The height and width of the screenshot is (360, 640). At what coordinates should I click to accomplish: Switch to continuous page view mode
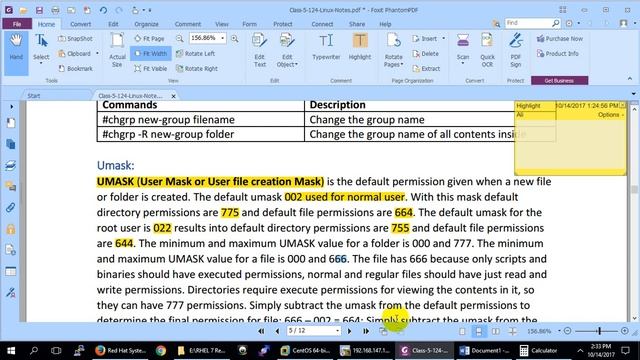pyautogui.click(x=479, y=331)
